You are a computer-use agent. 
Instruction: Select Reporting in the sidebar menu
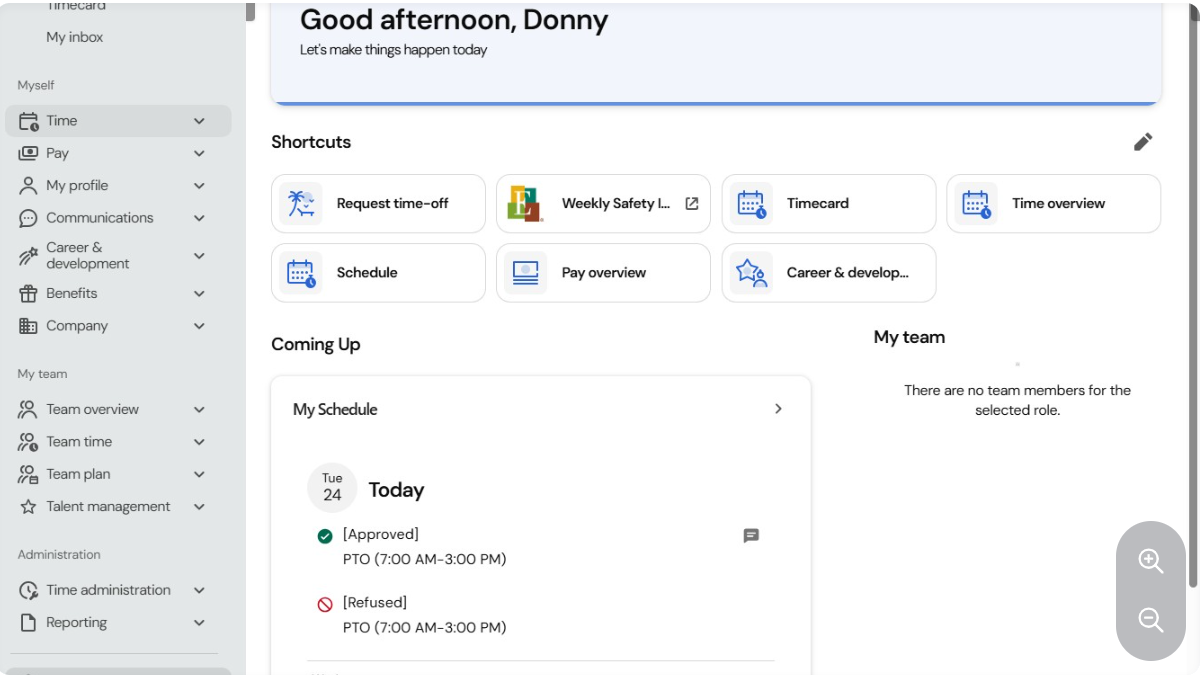118,622
